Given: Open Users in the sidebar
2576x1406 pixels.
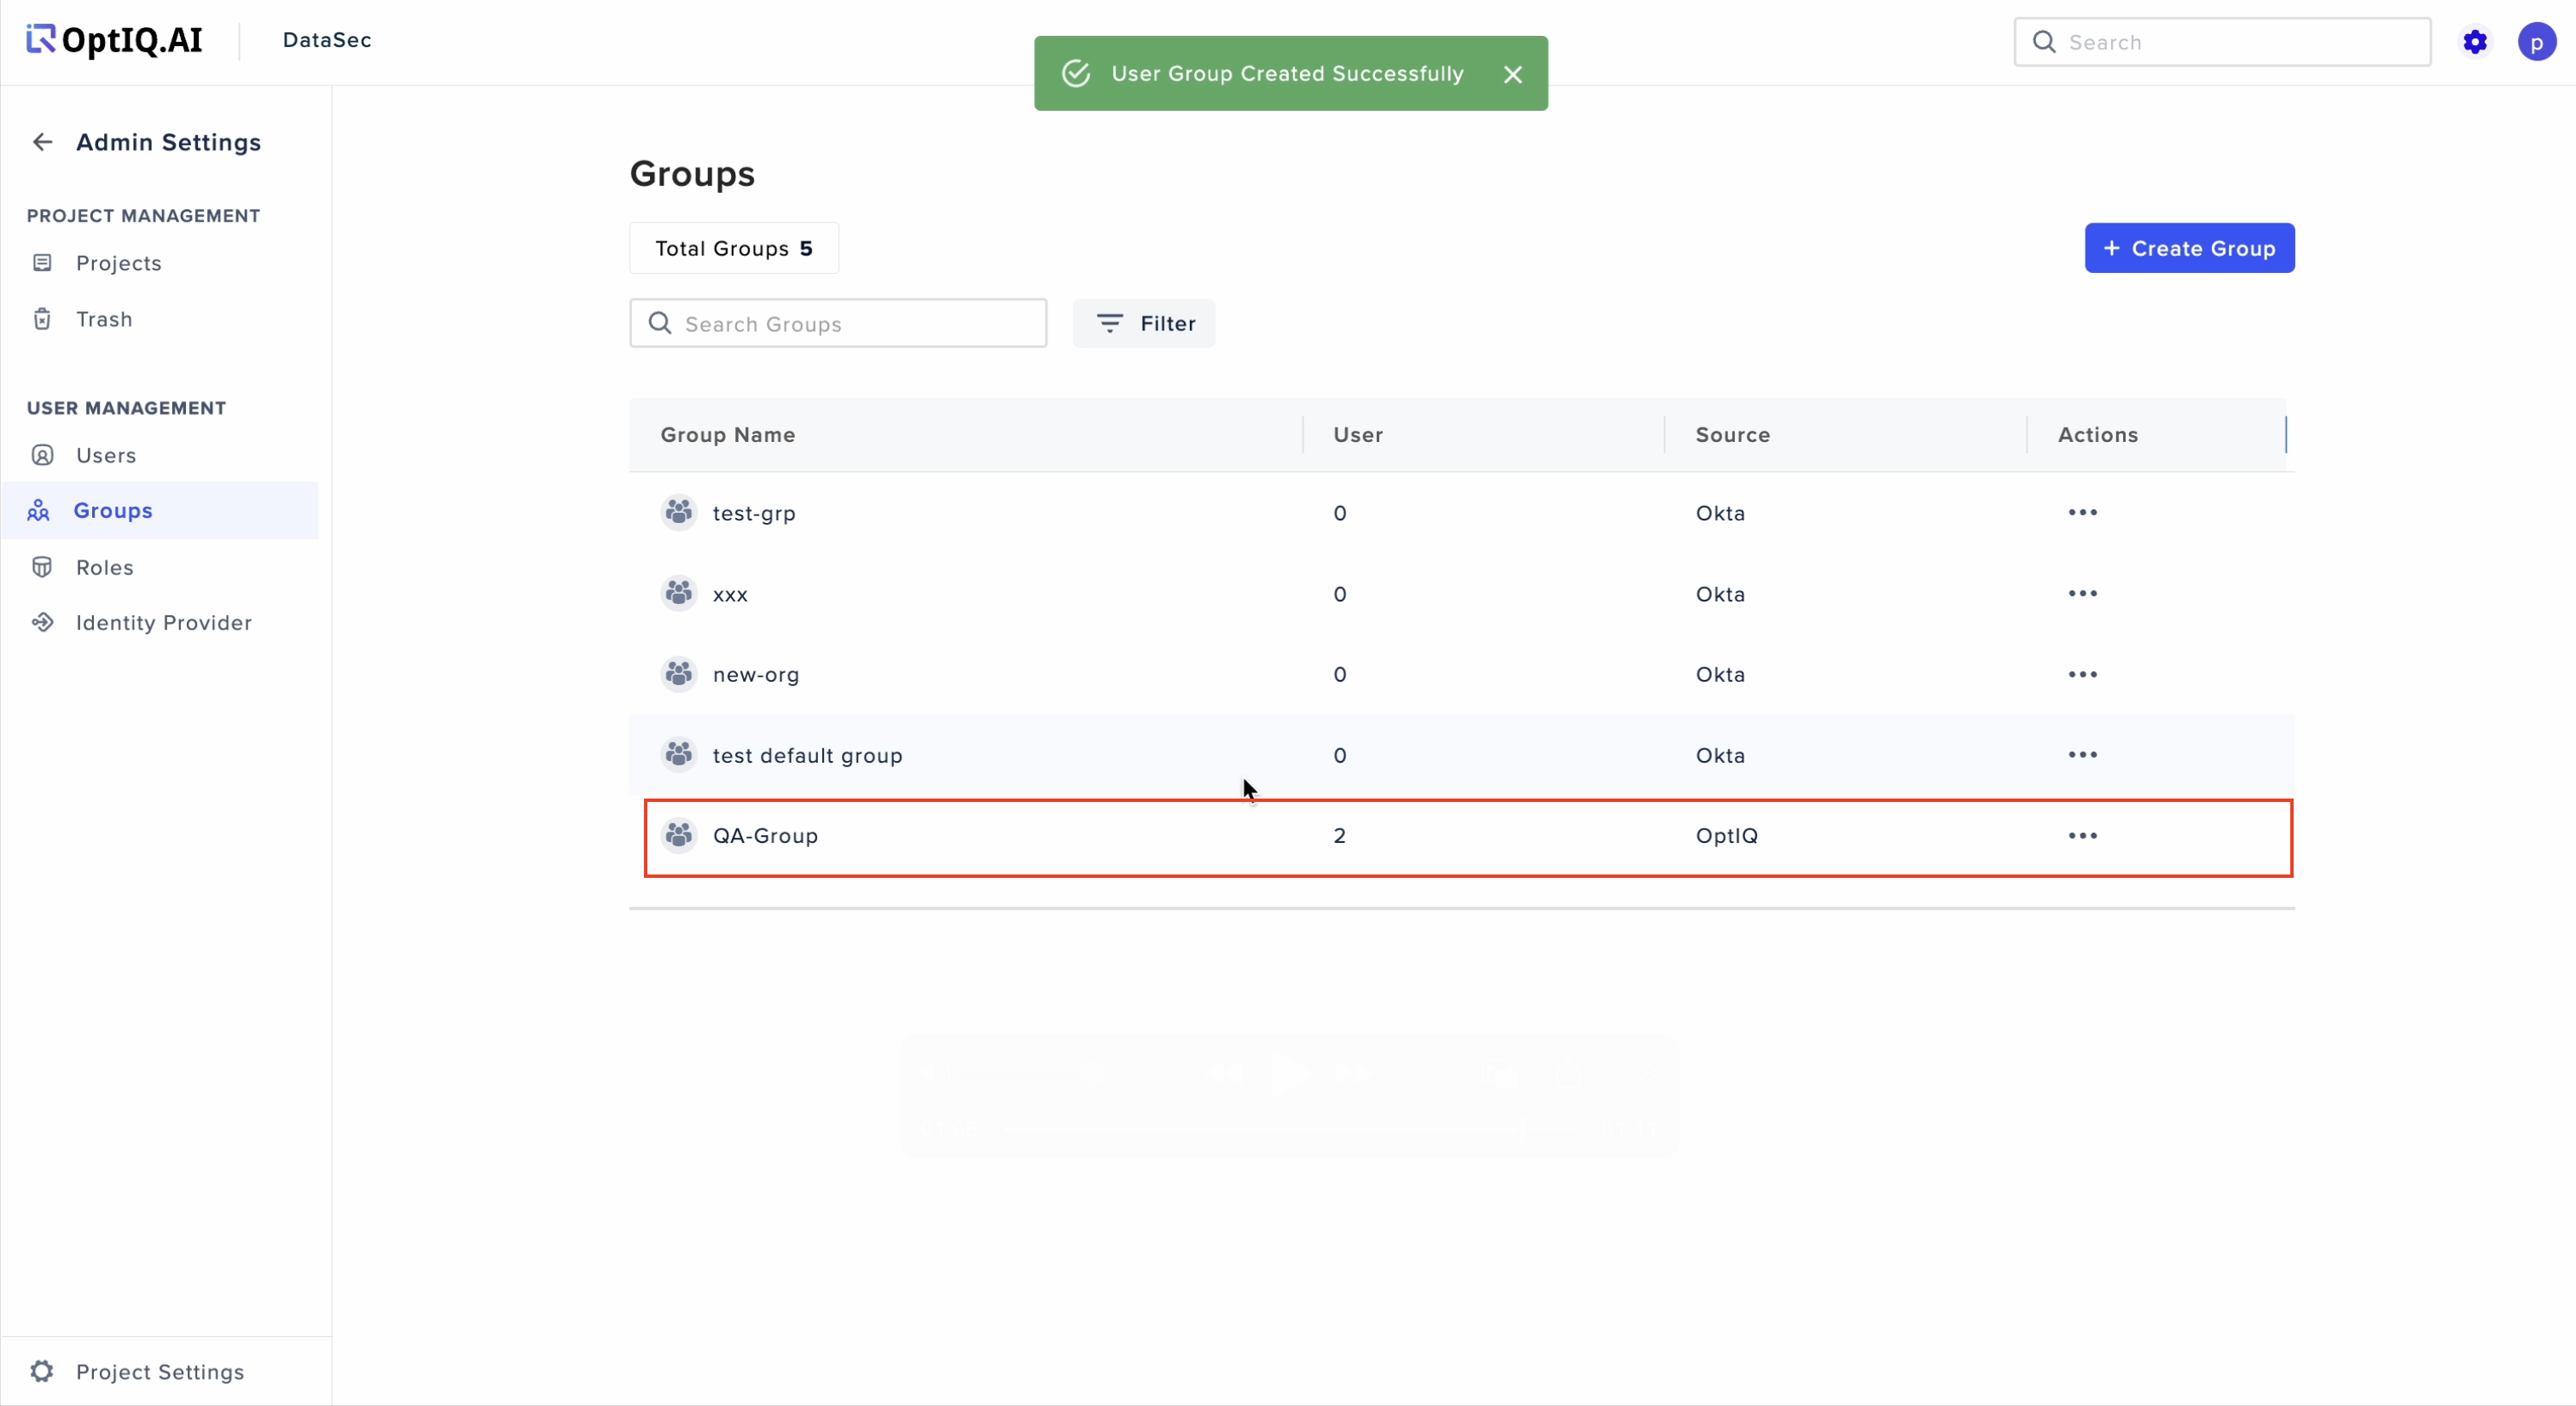Looking at the screenshot, I should click(106, 455).
